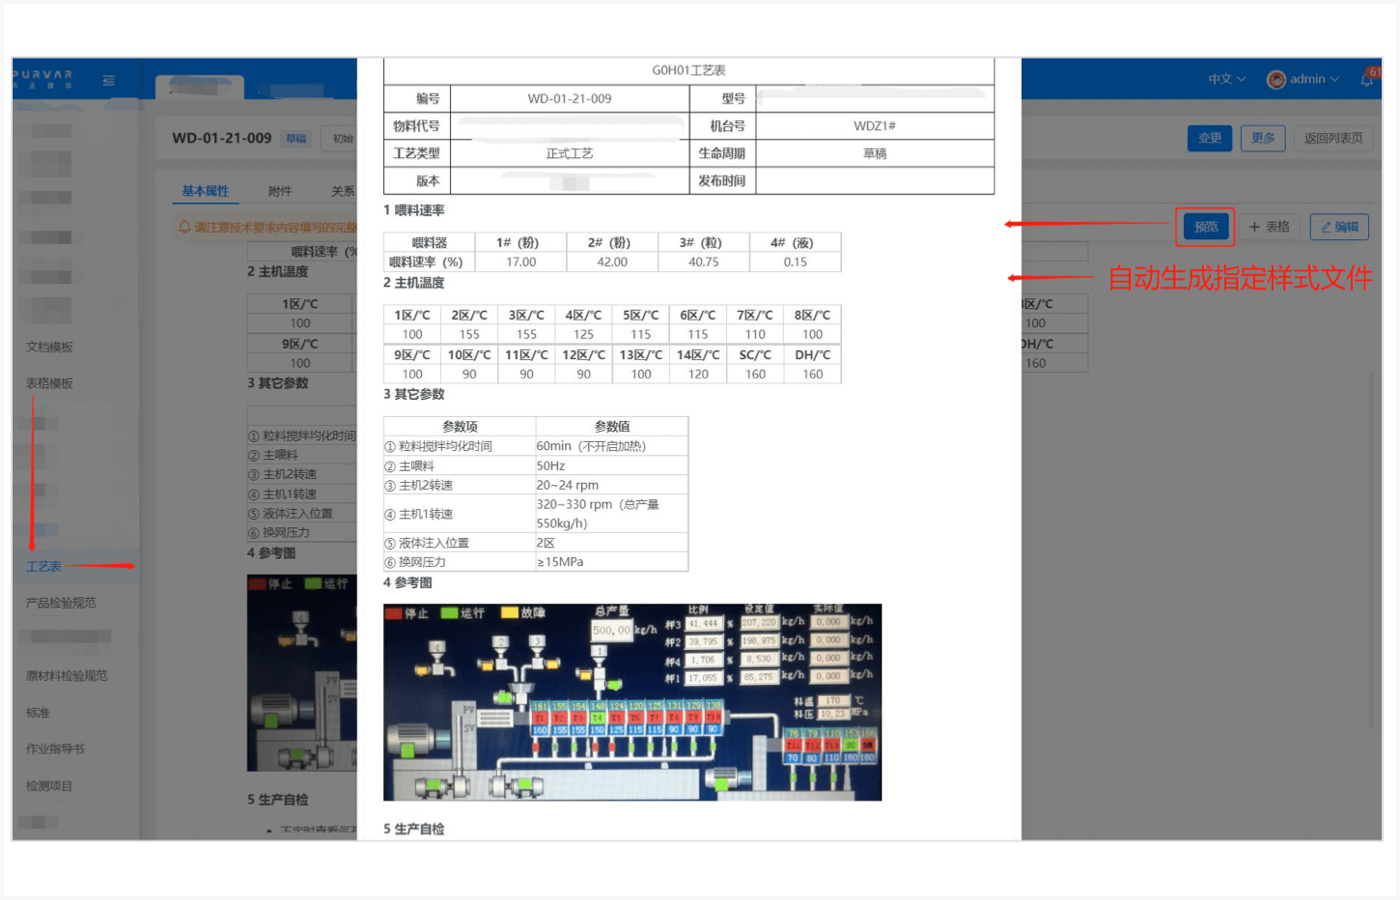Select 工艺表 in the left sidebar

44,566
